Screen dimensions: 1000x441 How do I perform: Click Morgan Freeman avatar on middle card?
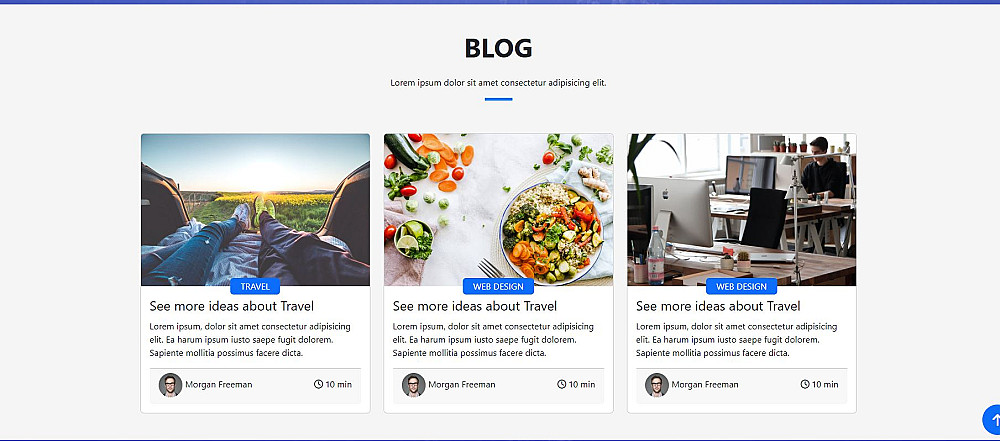[x=413, y=385]
